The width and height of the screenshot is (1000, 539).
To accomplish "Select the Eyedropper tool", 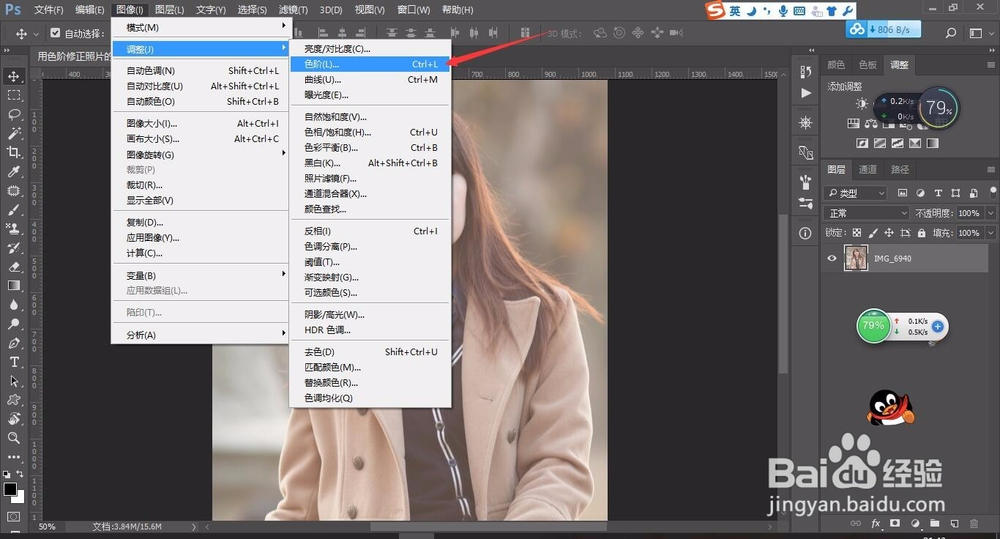I will pyautogui.click(x=13, y=171).
